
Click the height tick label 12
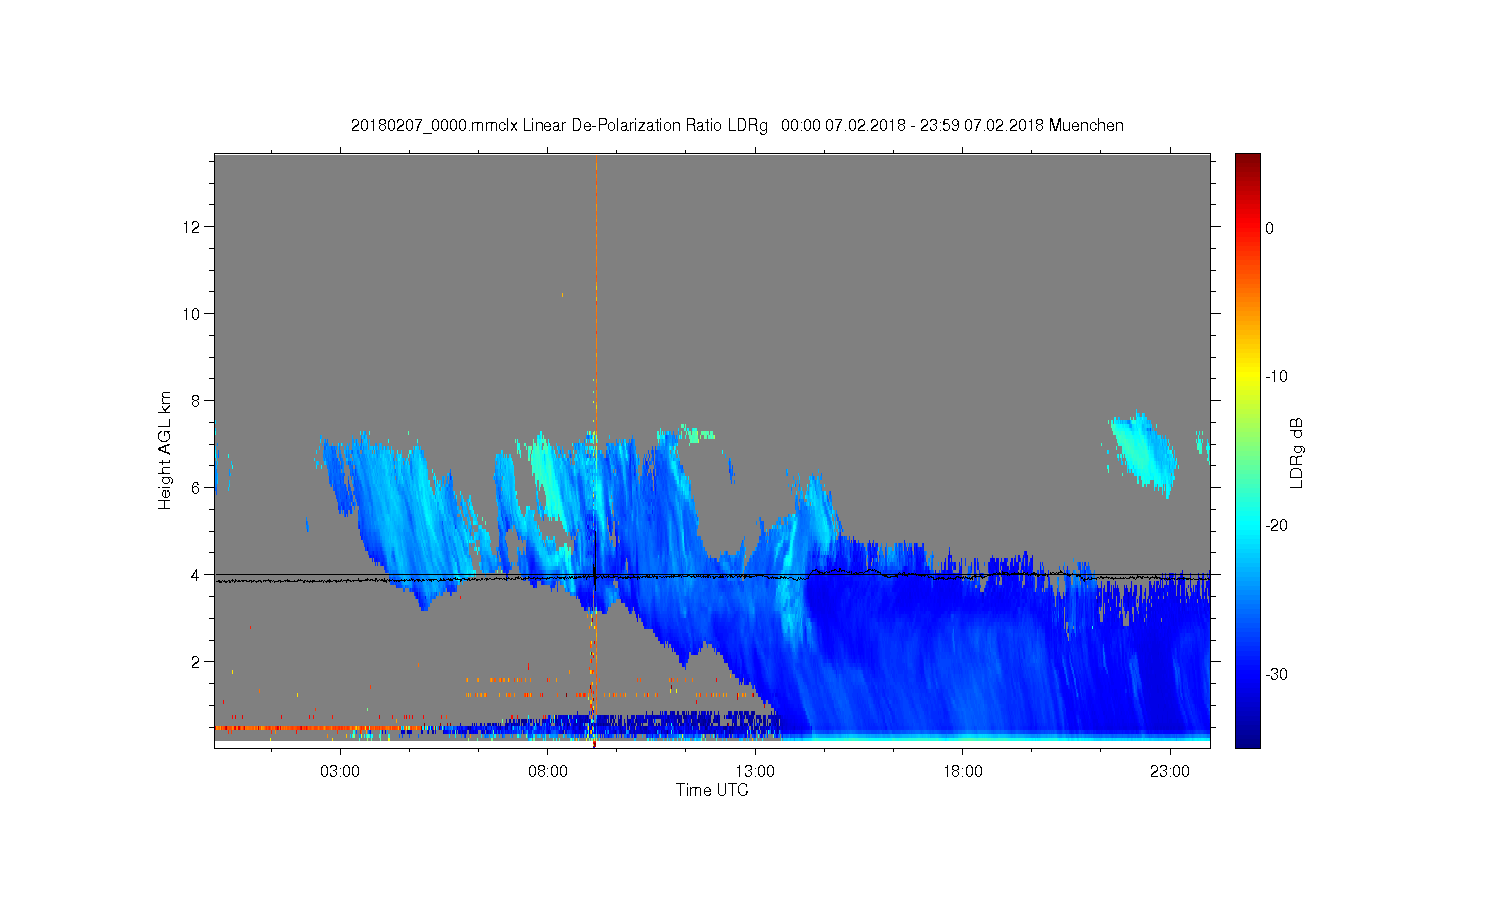coord(192,227)
